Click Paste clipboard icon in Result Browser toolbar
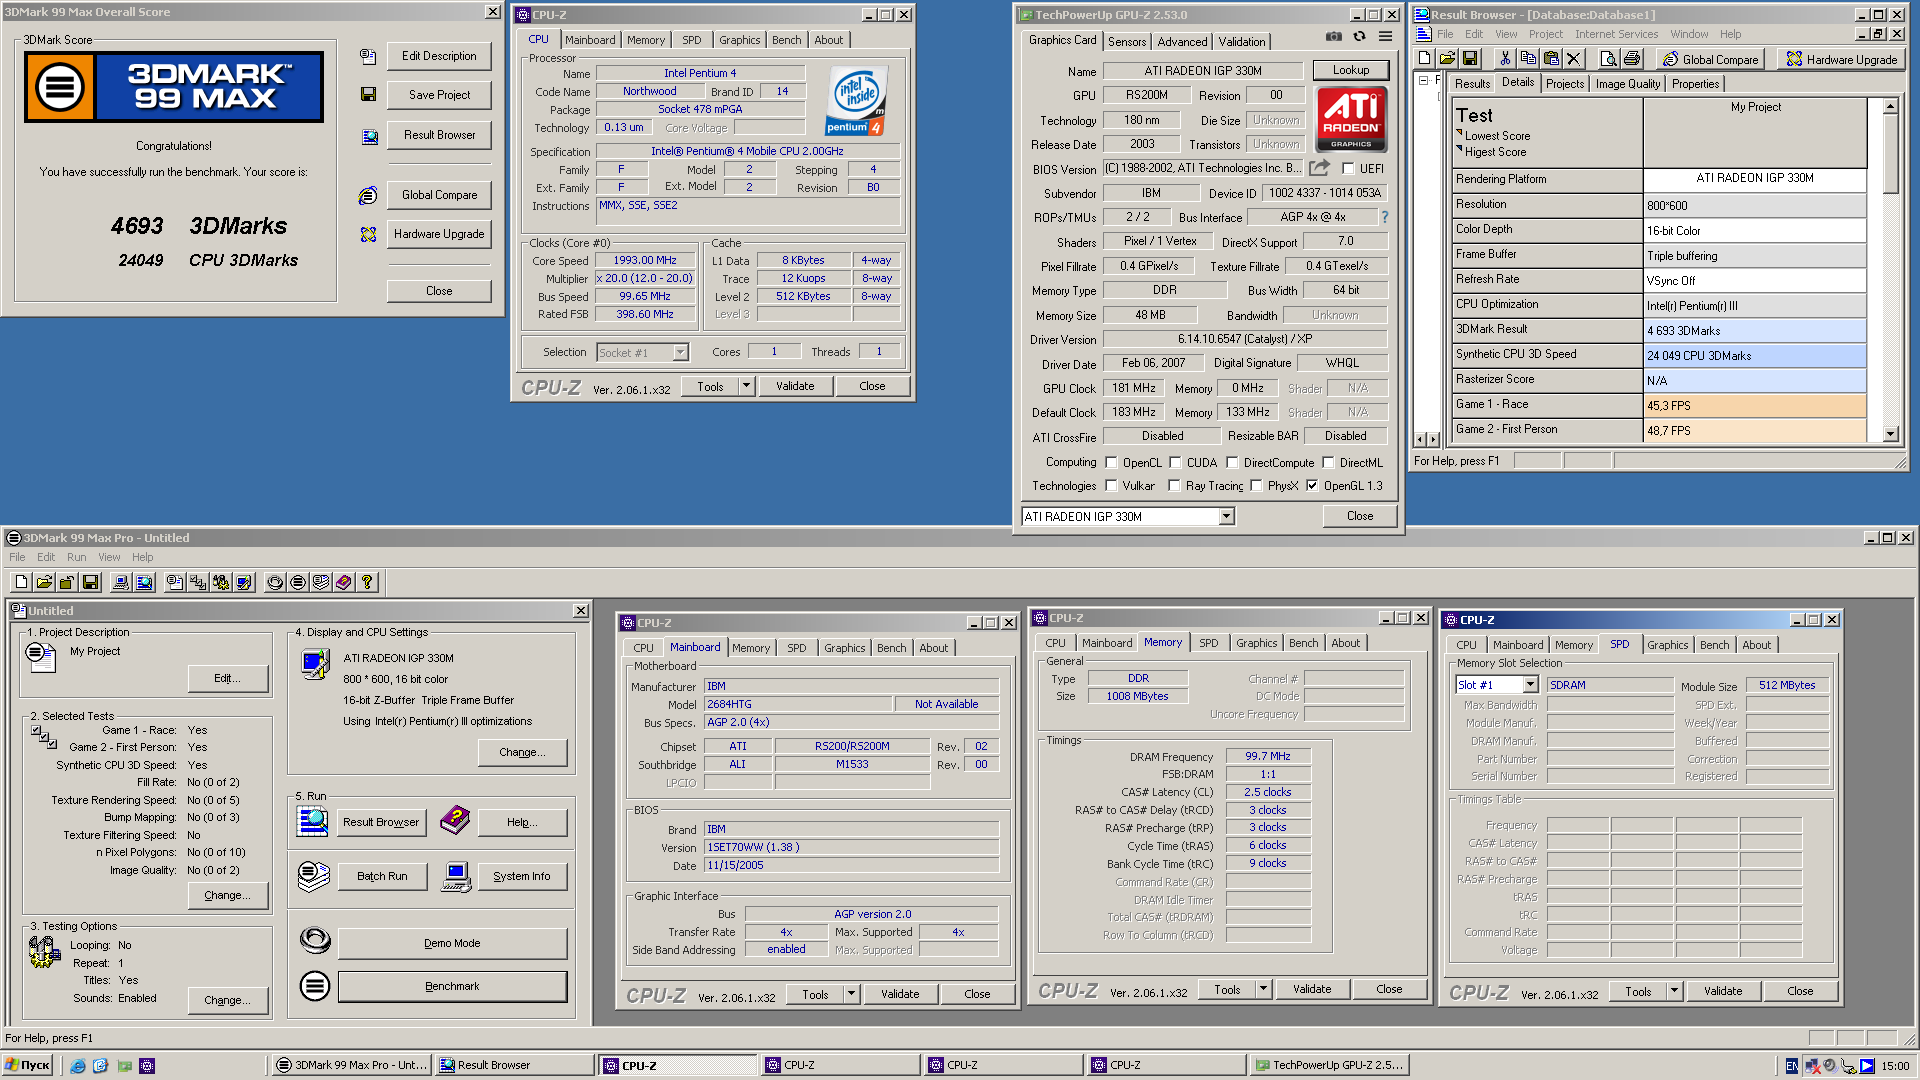 pos(1551,59)
